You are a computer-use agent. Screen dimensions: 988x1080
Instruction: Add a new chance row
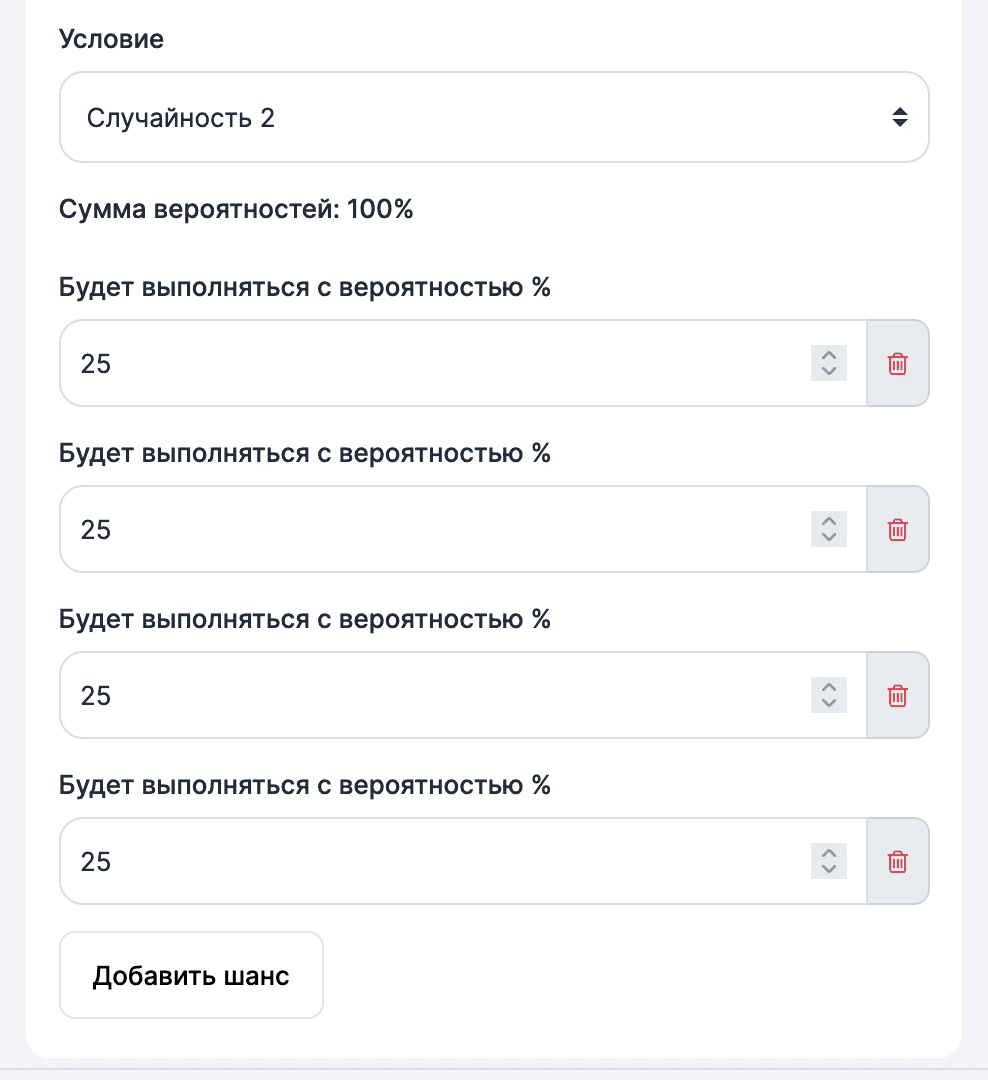(x=190, y=974)
